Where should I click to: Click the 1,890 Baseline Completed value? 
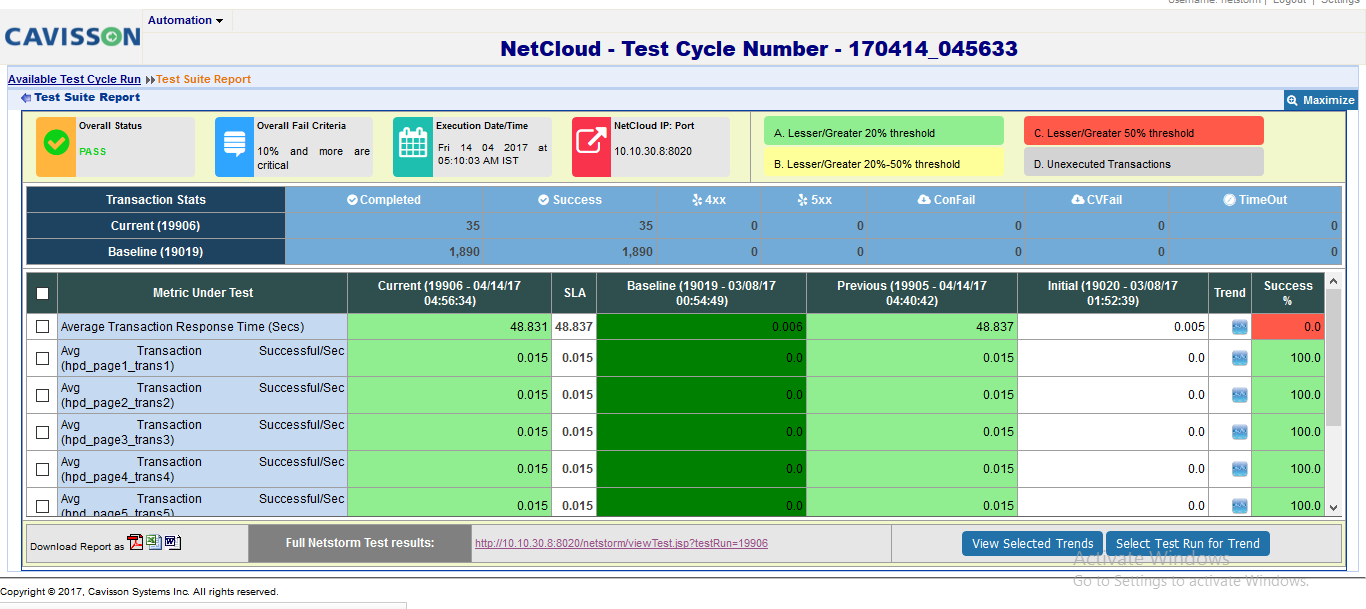465,252
